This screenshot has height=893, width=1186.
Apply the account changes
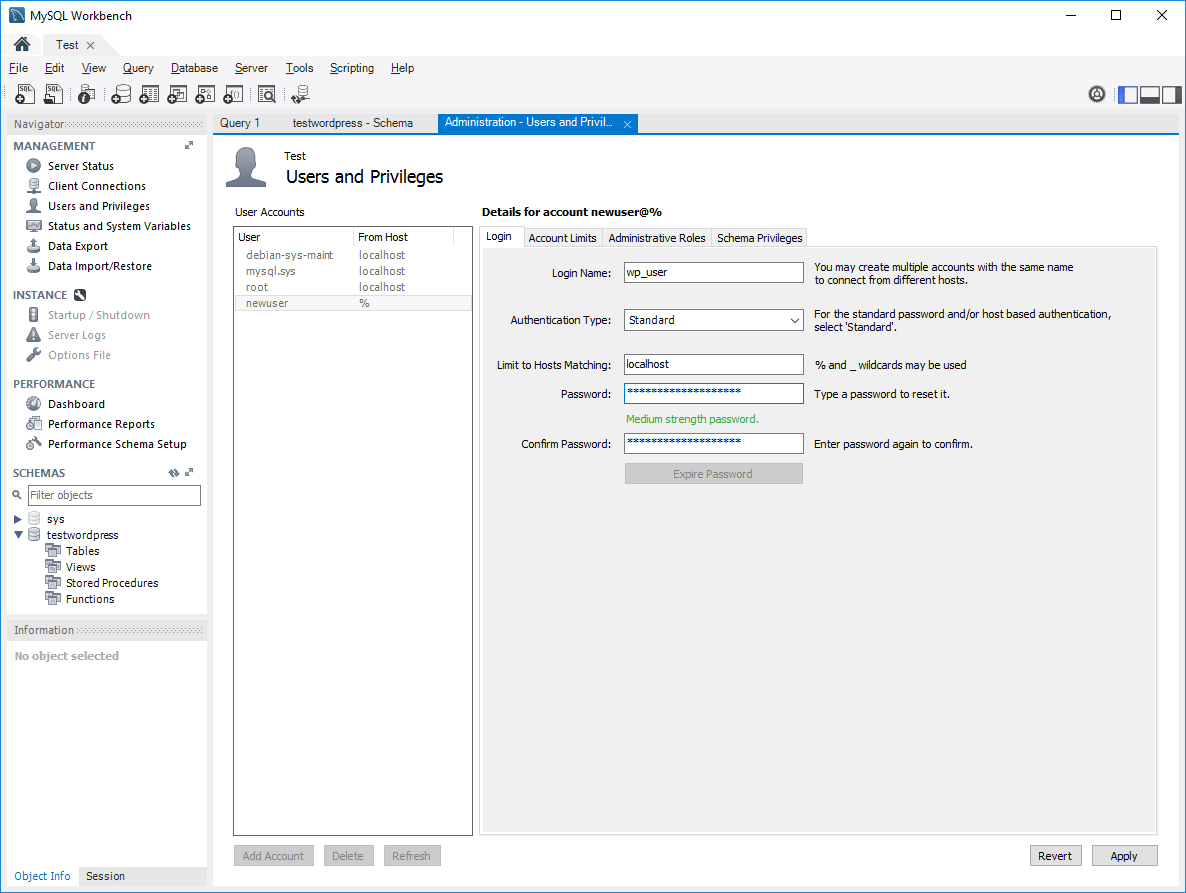pyautogui.click(x=1124, y=856)
